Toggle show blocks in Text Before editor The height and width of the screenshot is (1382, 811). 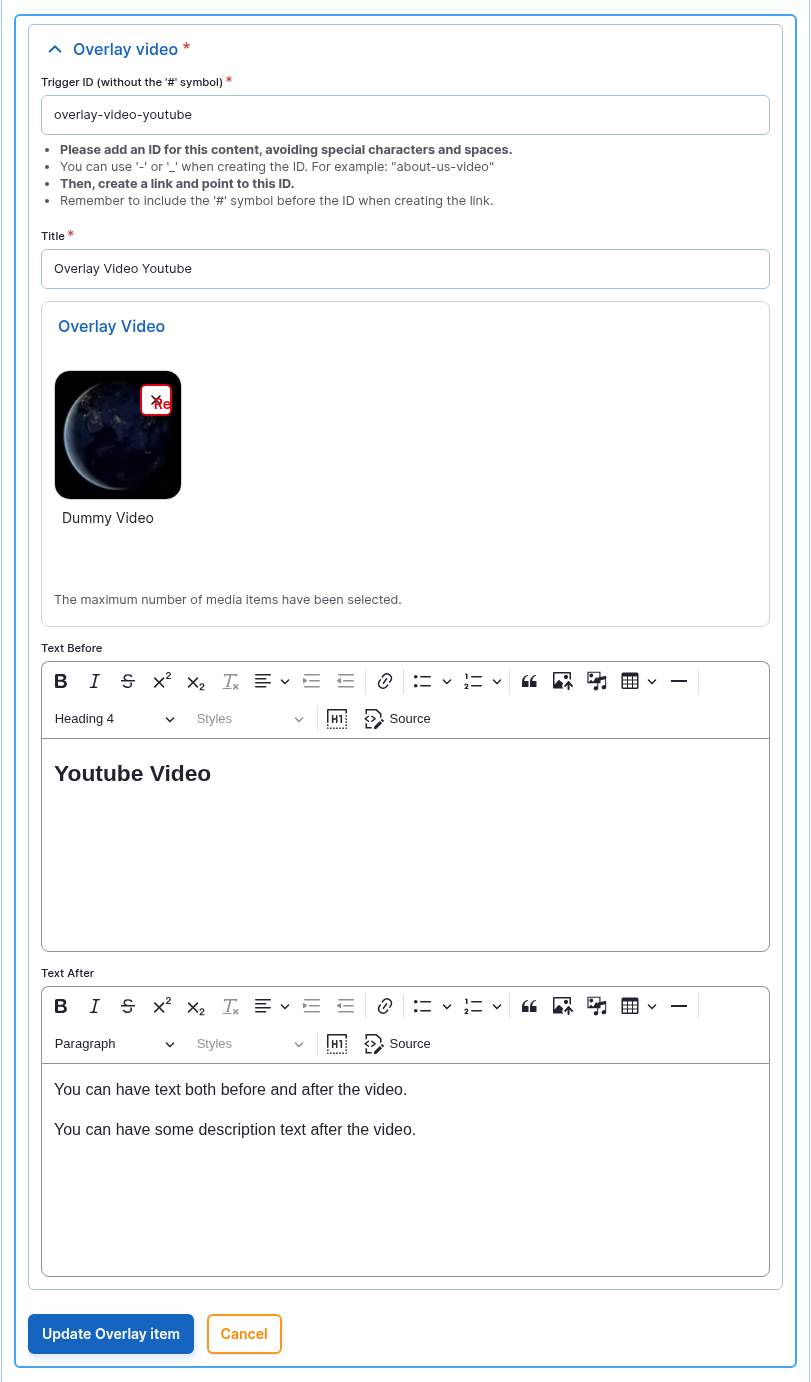coord(337,719)
